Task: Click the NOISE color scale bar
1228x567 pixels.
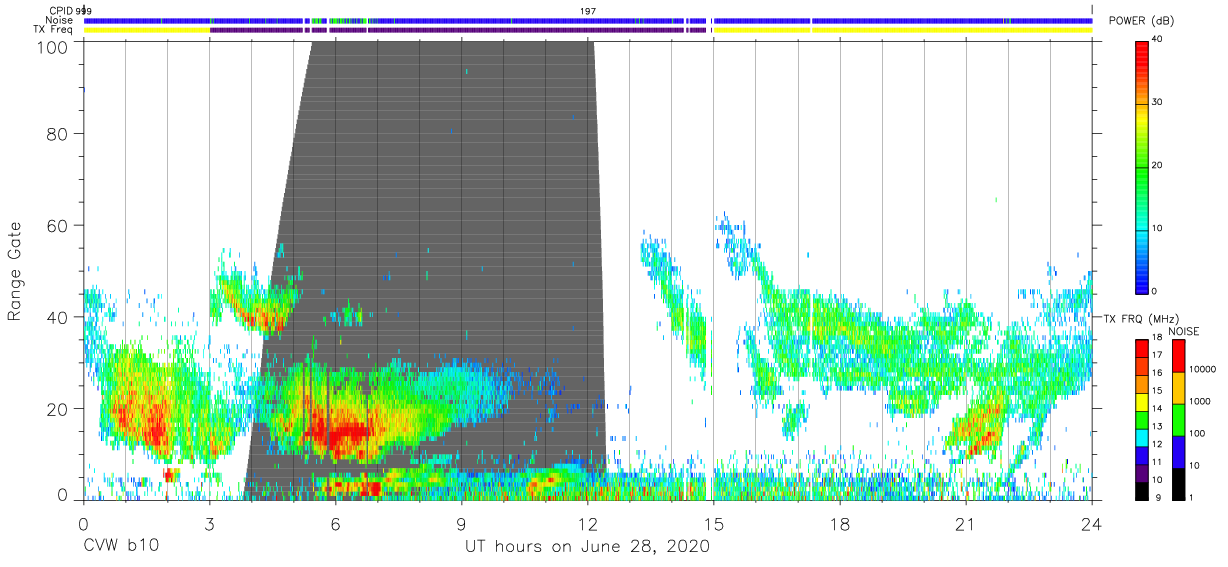Action: [x=1178, y=419]
